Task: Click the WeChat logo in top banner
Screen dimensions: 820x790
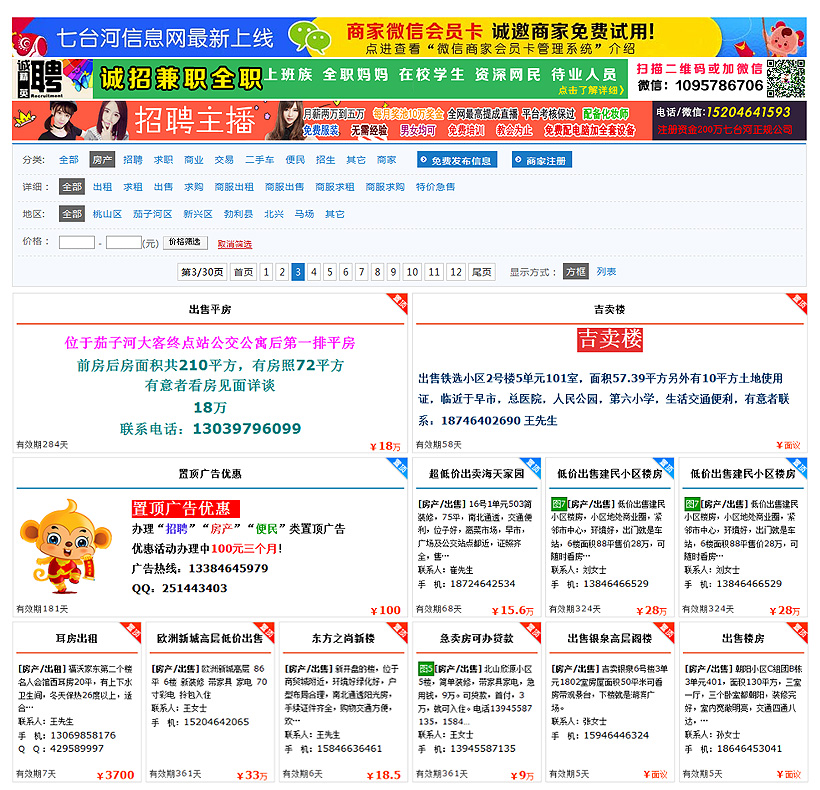Action: [309, 37]
